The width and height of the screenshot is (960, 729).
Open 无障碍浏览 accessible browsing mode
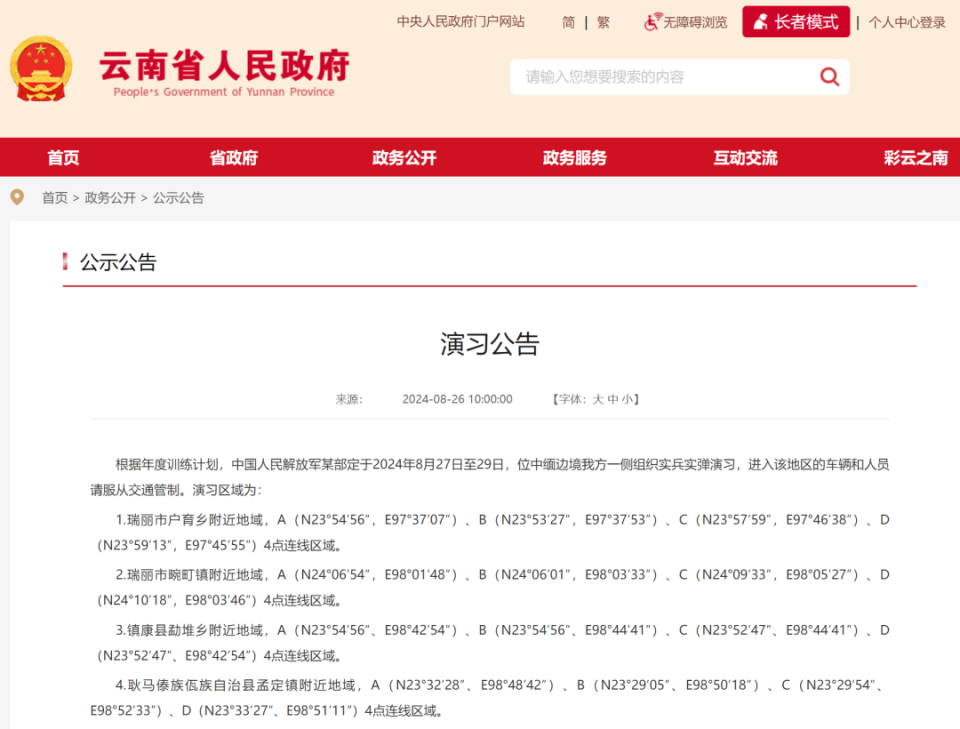692,22
